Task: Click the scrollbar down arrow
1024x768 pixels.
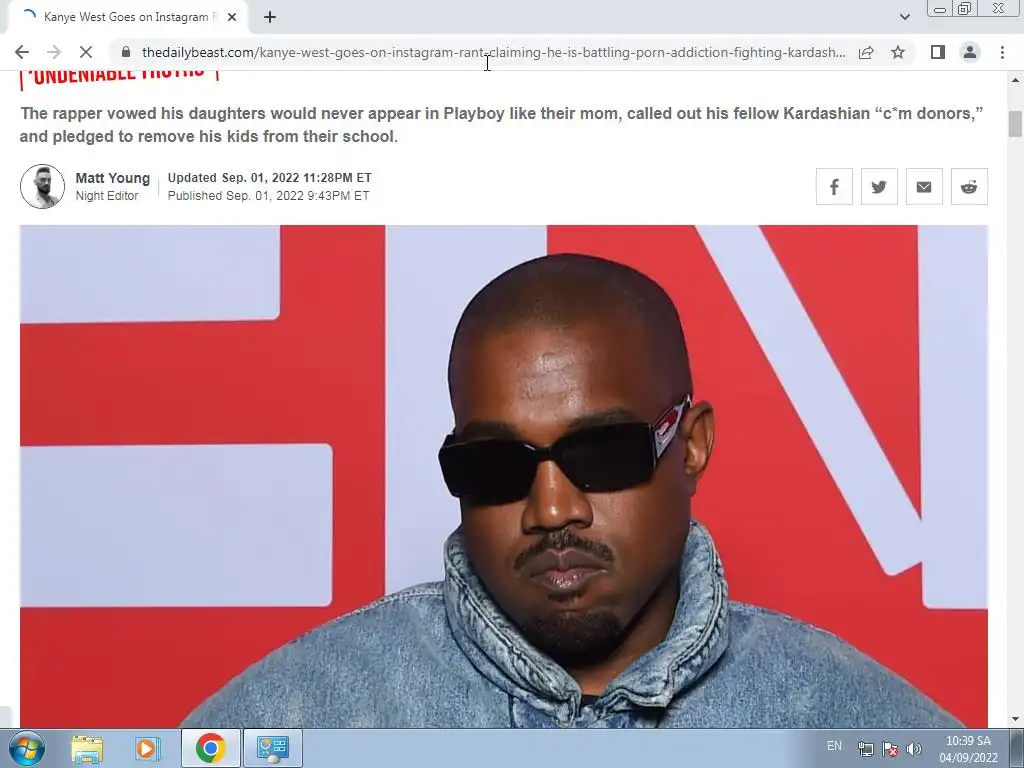Action: coord(1015,720)
